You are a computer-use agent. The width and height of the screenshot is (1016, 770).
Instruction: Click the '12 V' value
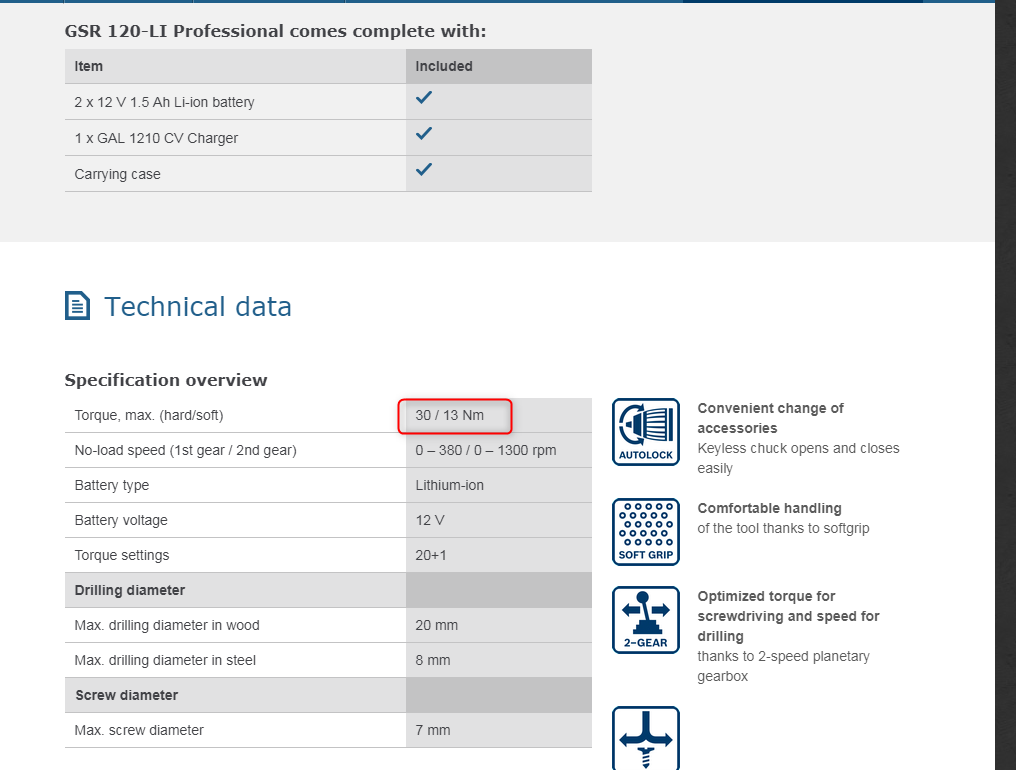point(430,520)
